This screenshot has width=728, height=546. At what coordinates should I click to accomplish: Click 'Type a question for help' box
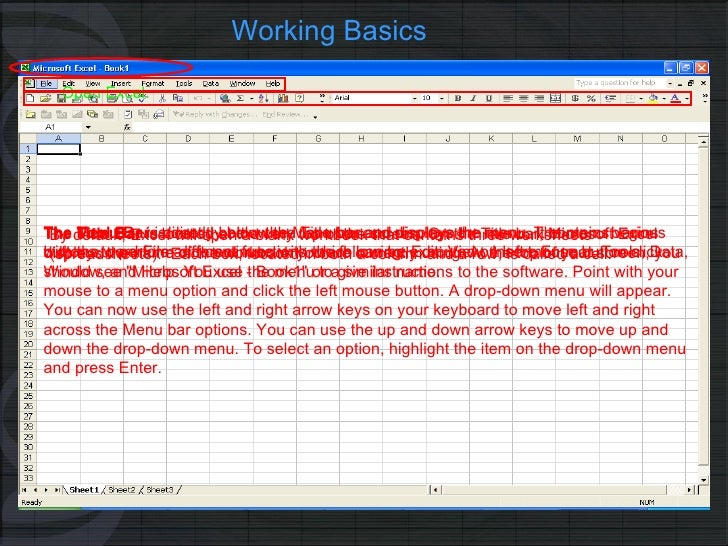pyautogui.click(x=619, y=83)
